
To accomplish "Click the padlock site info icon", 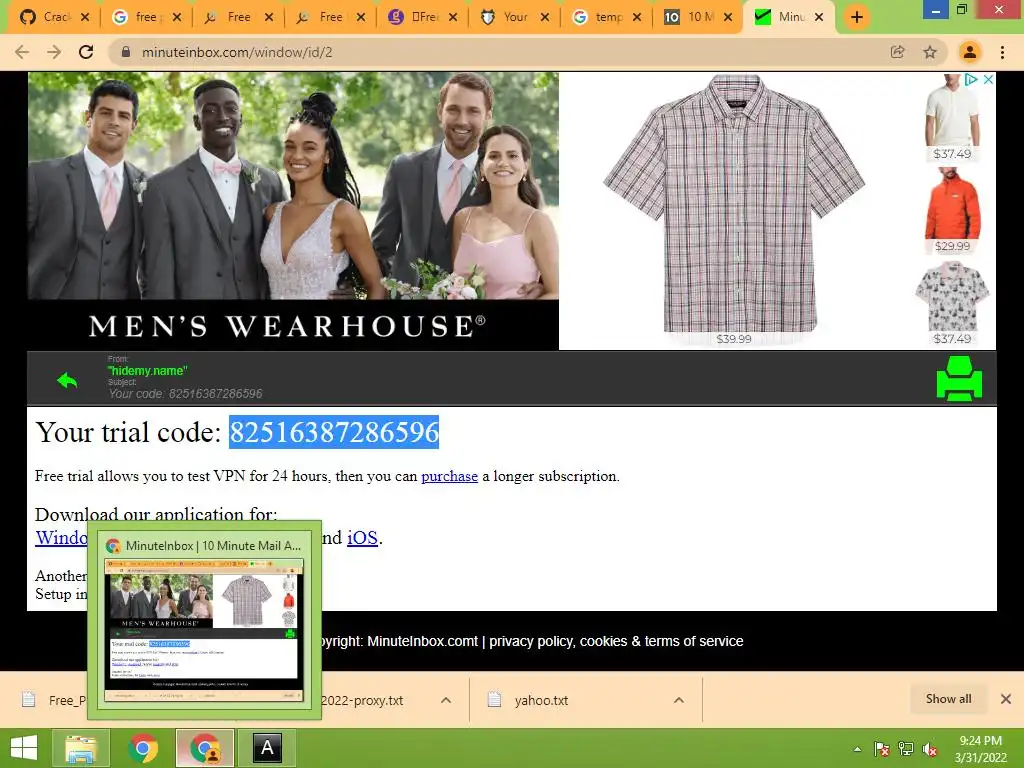I will [x=126, y=52].
